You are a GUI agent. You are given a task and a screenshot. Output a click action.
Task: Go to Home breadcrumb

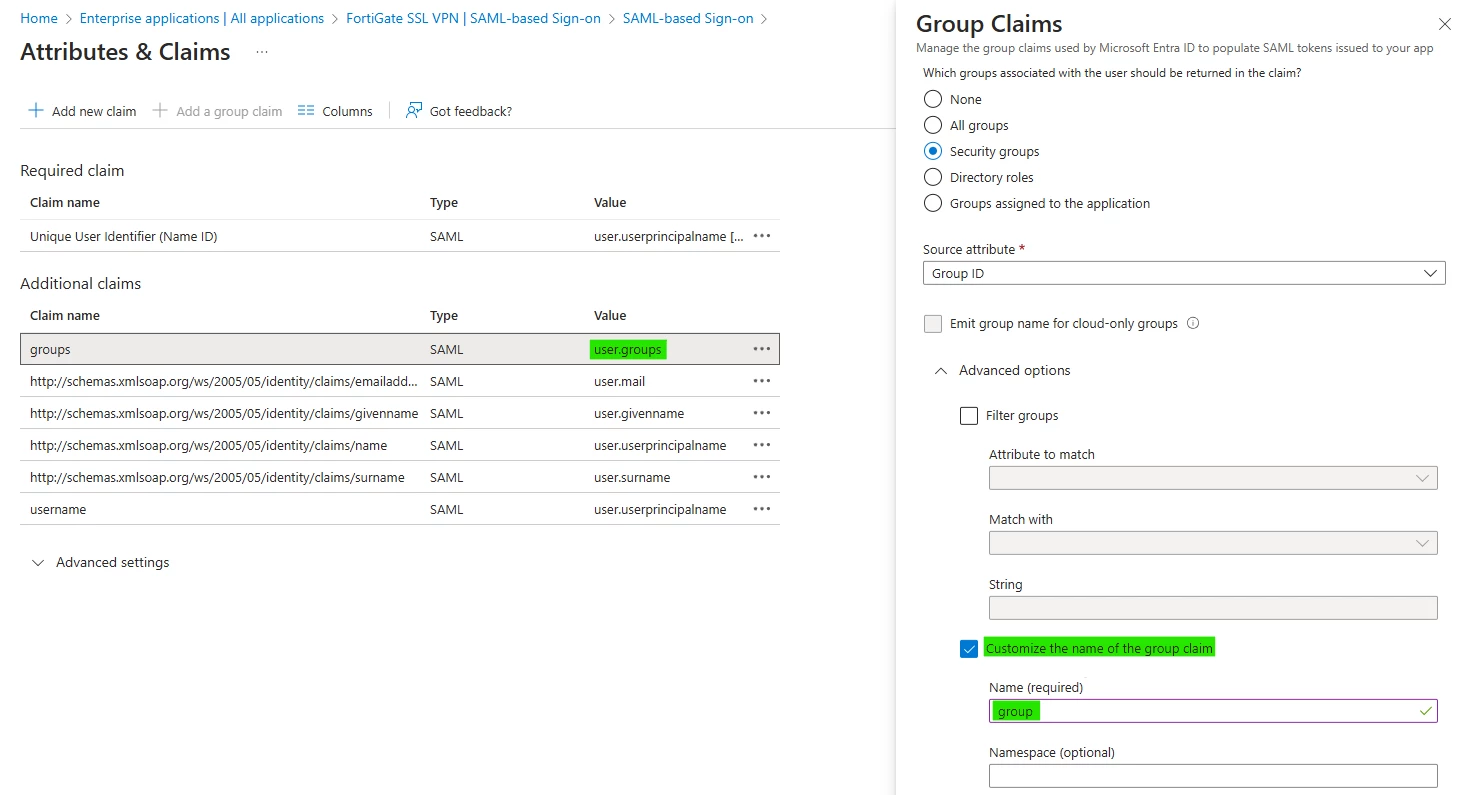(x=39, y=18)
